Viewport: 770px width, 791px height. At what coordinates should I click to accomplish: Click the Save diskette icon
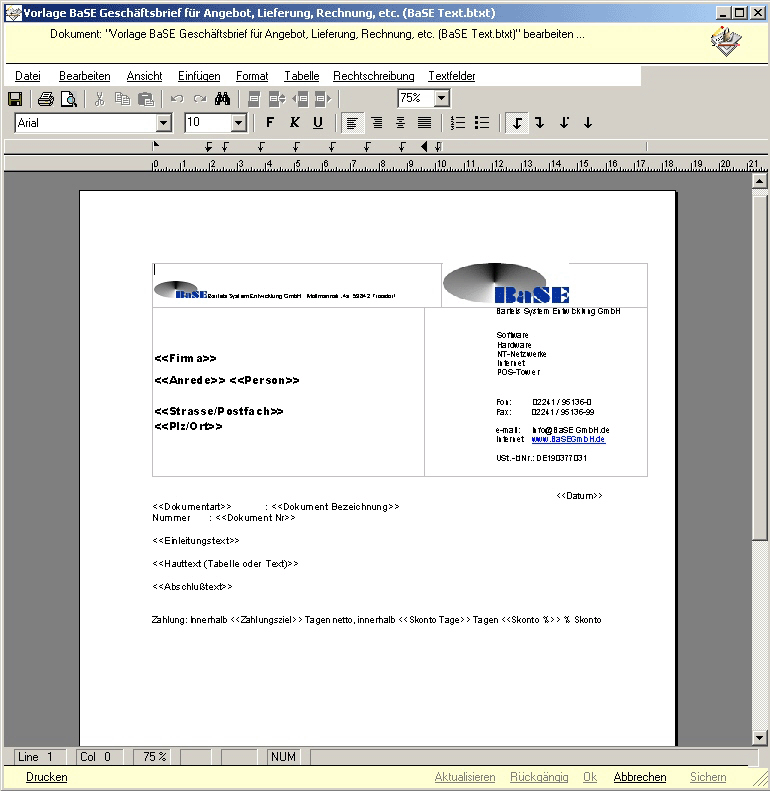[15, 99]
